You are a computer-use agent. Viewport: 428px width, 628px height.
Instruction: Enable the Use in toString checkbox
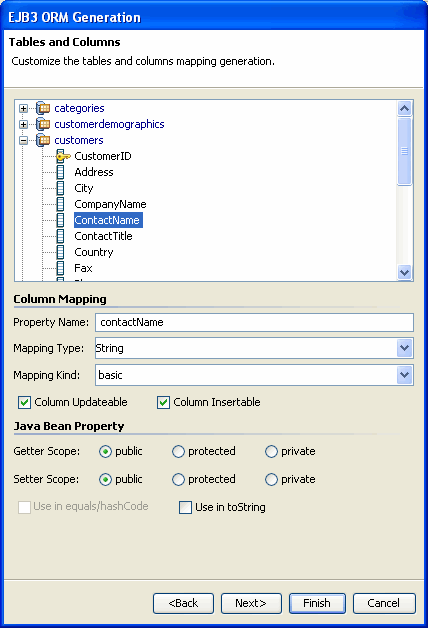(x=185, y=507)
